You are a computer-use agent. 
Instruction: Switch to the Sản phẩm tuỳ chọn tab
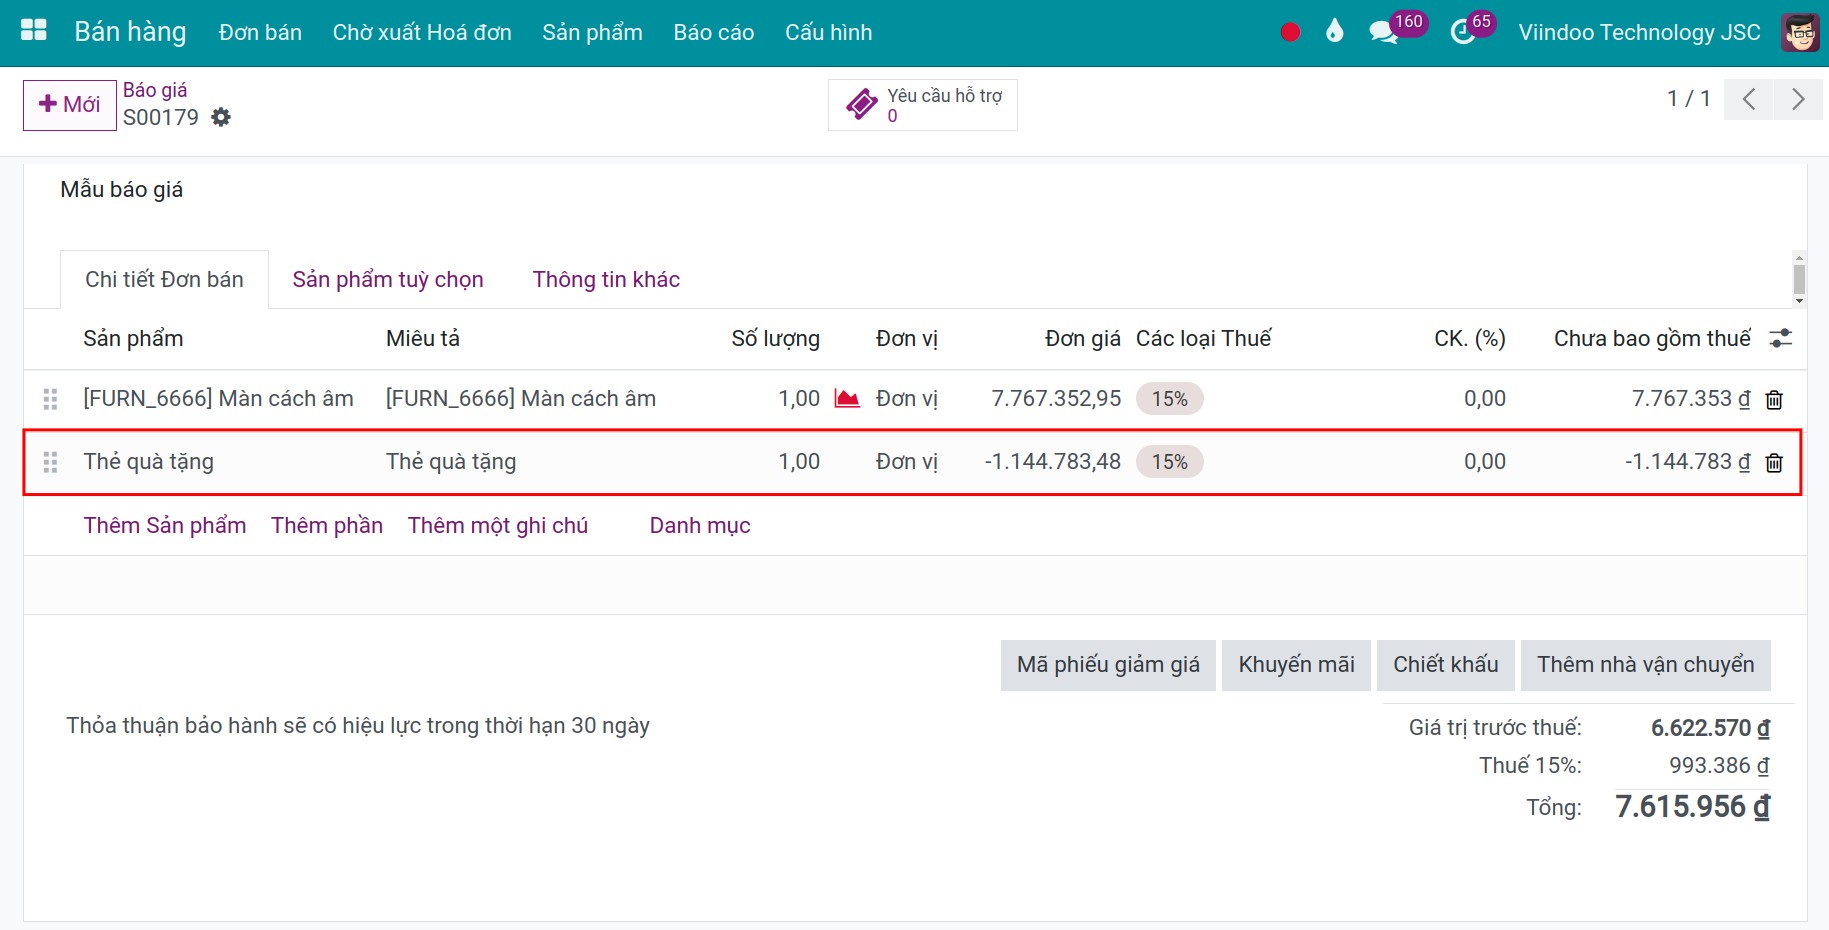tap(387, 279)
